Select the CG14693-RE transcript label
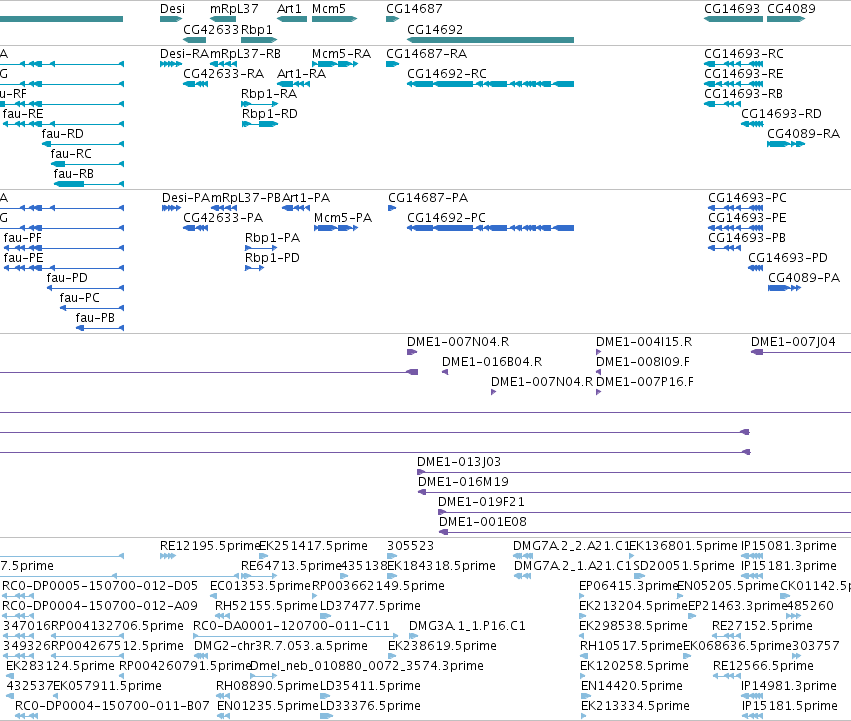This screenshot has width=851, height=721. click(x=744, y=74)
